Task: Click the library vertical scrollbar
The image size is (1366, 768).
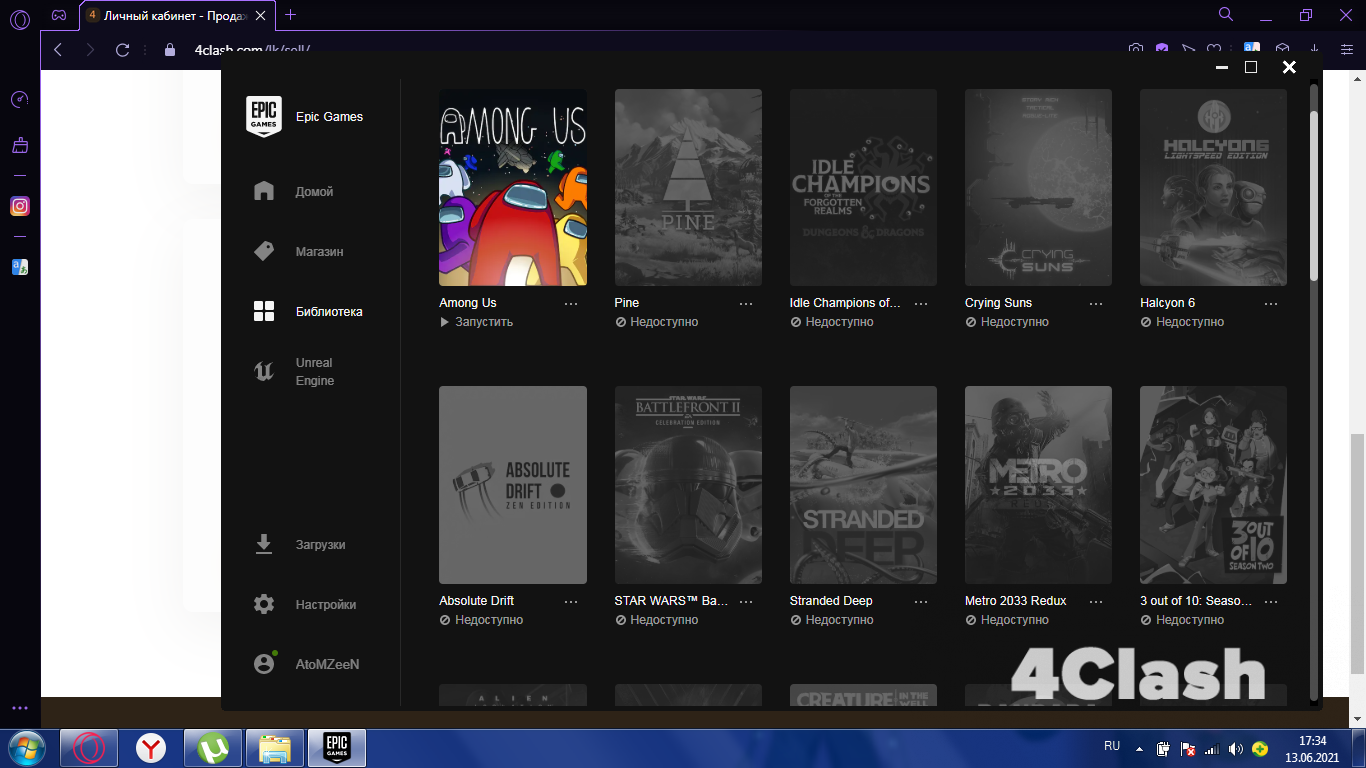Action: click(1314, 195)
